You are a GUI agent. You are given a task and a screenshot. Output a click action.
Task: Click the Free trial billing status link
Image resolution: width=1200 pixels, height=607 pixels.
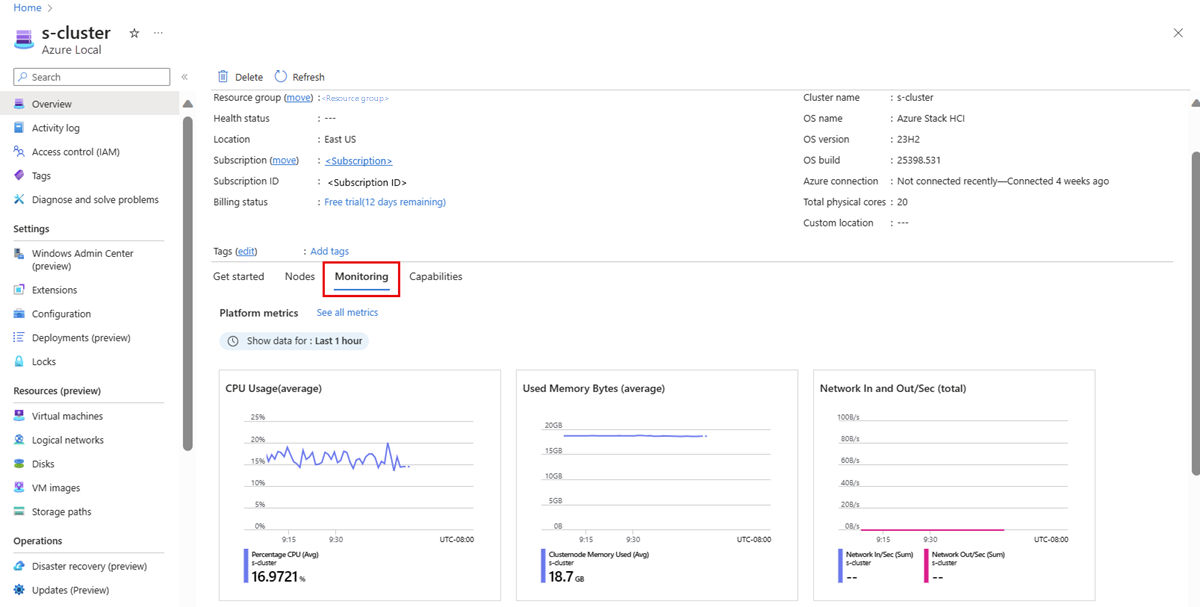(385, 202)
